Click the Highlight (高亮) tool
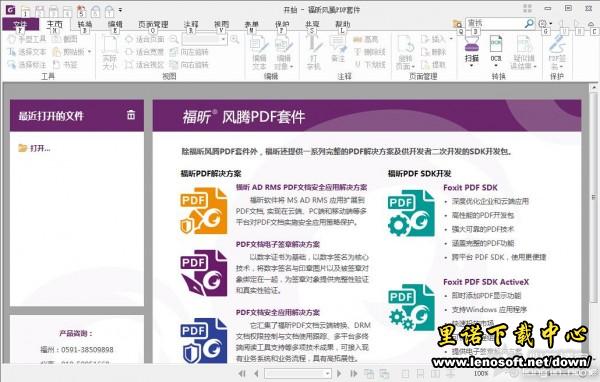 (x=365, y=39)
